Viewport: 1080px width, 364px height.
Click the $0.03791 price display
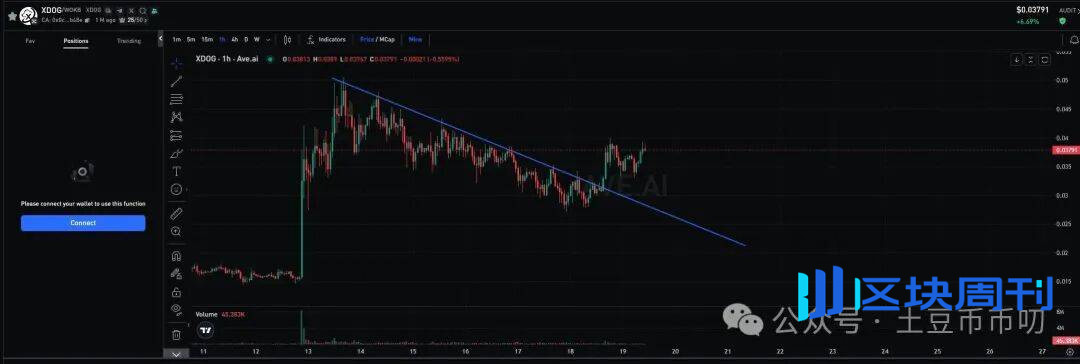click(1032, 10)
